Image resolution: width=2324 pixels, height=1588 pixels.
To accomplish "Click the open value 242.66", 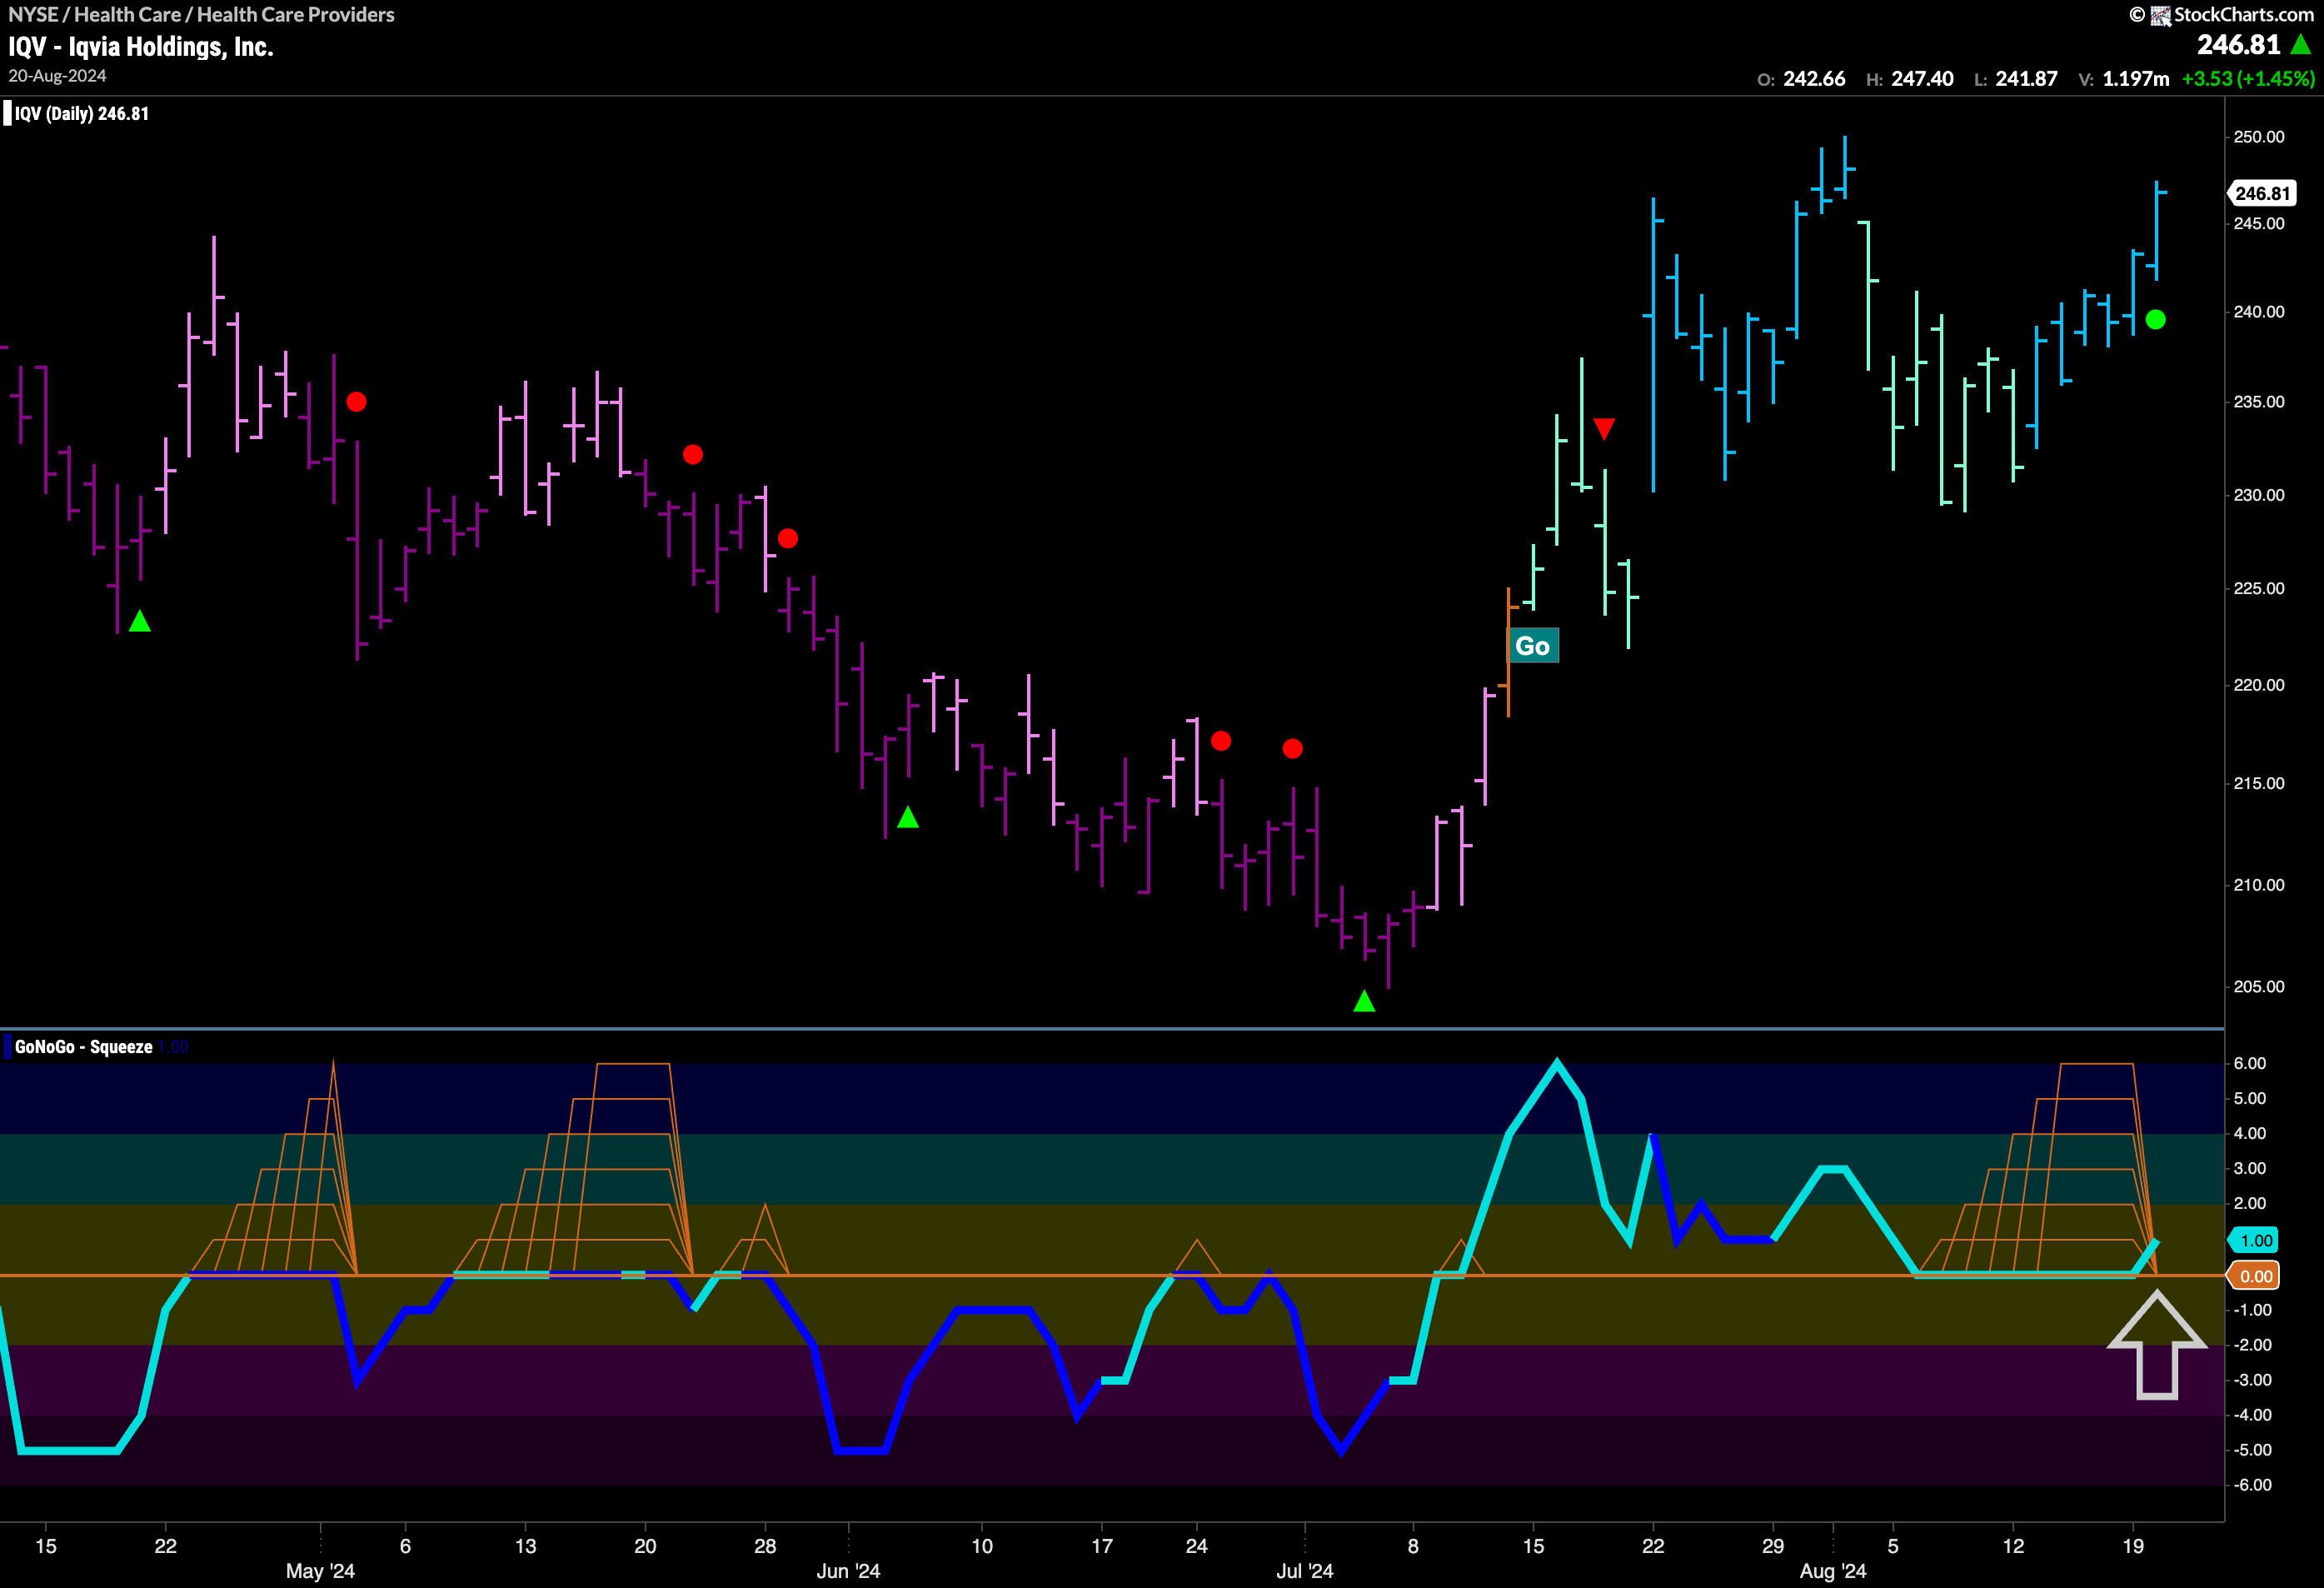I will click(1814, 79).
